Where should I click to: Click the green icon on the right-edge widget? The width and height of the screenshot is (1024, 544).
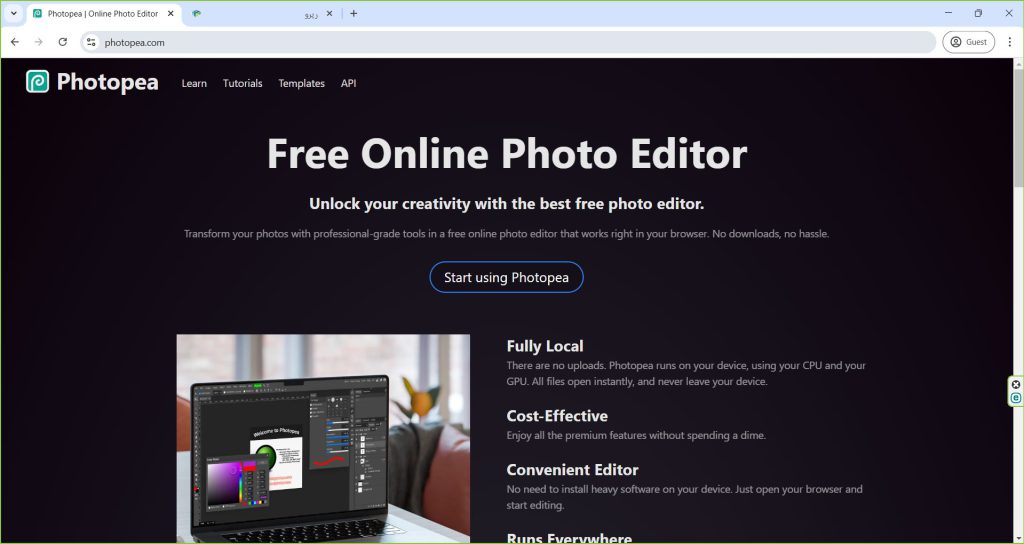coord(1016,398)
